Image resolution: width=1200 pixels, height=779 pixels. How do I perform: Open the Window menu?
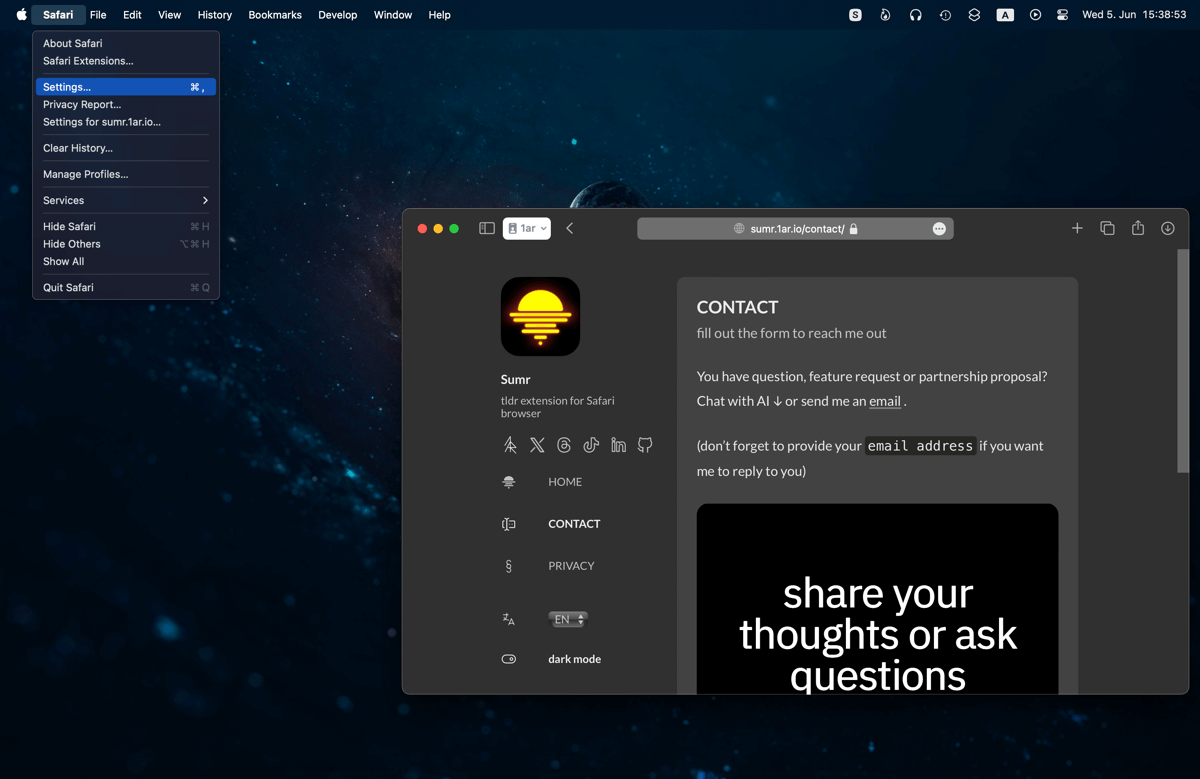point(393,15)
